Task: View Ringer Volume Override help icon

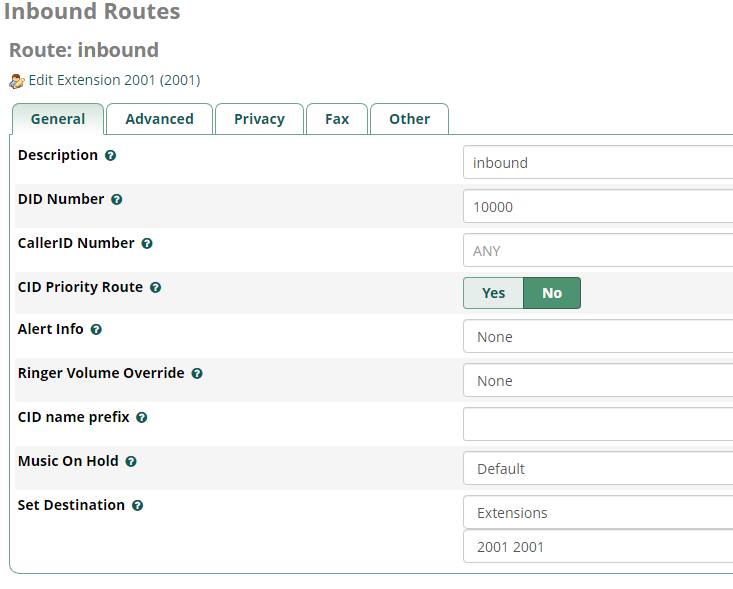Action: click(x=197, y=374)
